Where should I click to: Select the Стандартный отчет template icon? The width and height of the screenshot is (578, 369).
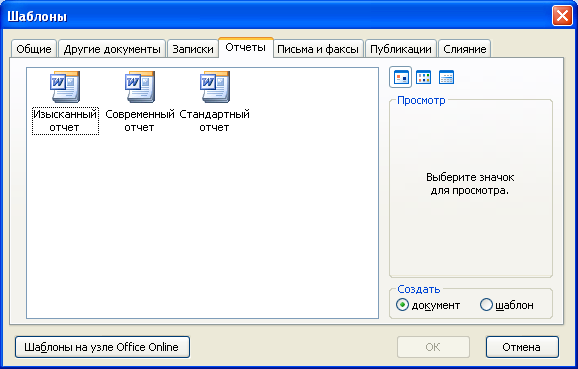(x=215, y=87)
